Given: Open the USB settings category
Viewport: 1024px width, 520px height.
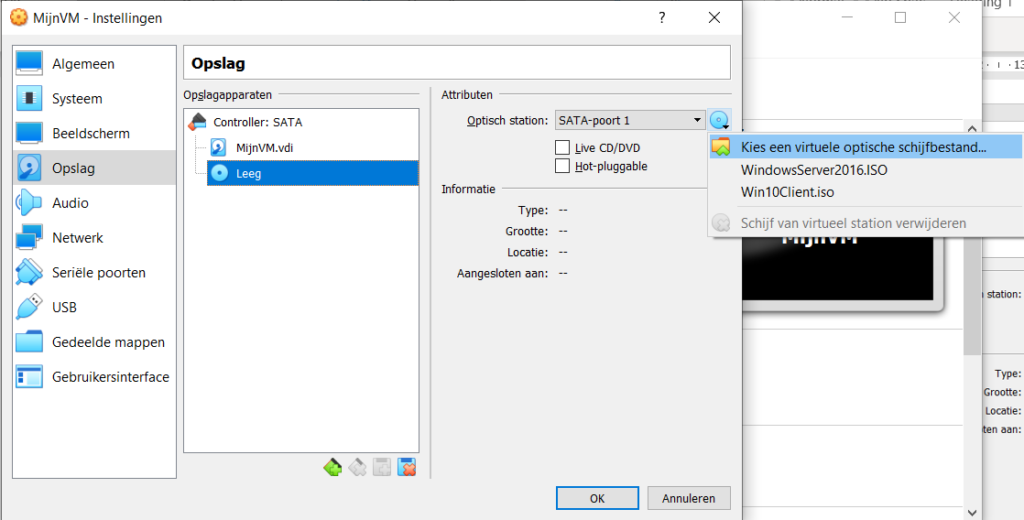Looking at the screenshot, I should pyautogui.click(x=64, y=307).
